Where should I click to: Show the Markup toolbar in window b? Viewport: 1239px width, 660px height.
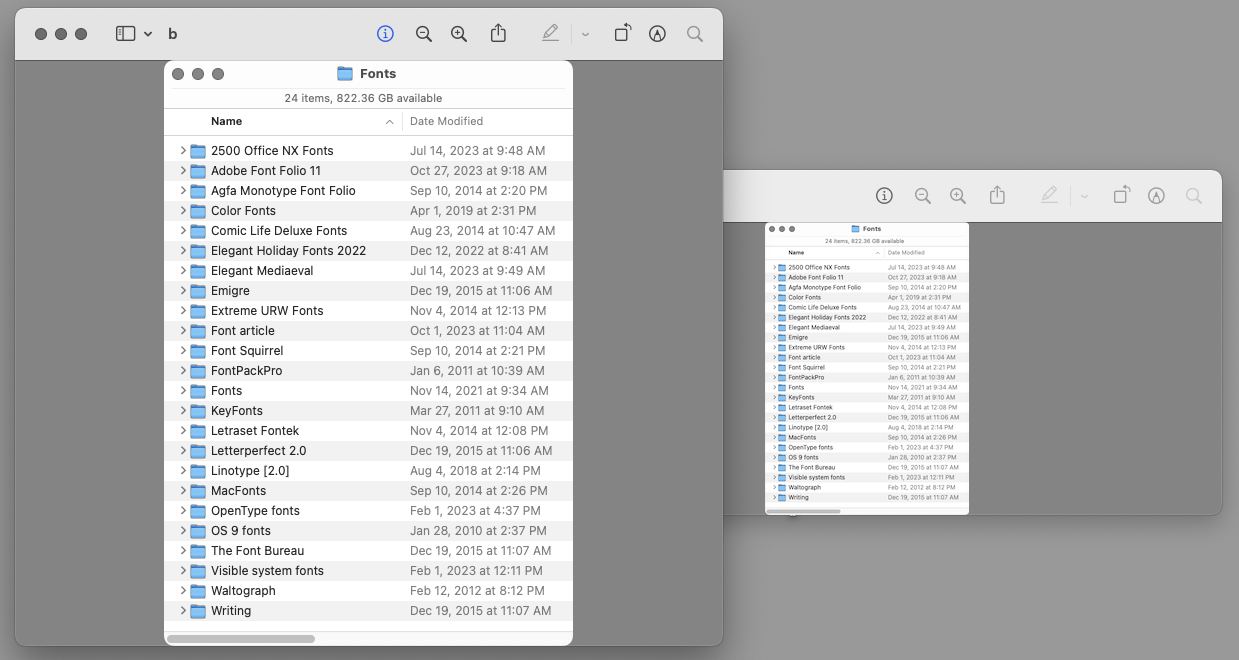click(x=657, y=34)
